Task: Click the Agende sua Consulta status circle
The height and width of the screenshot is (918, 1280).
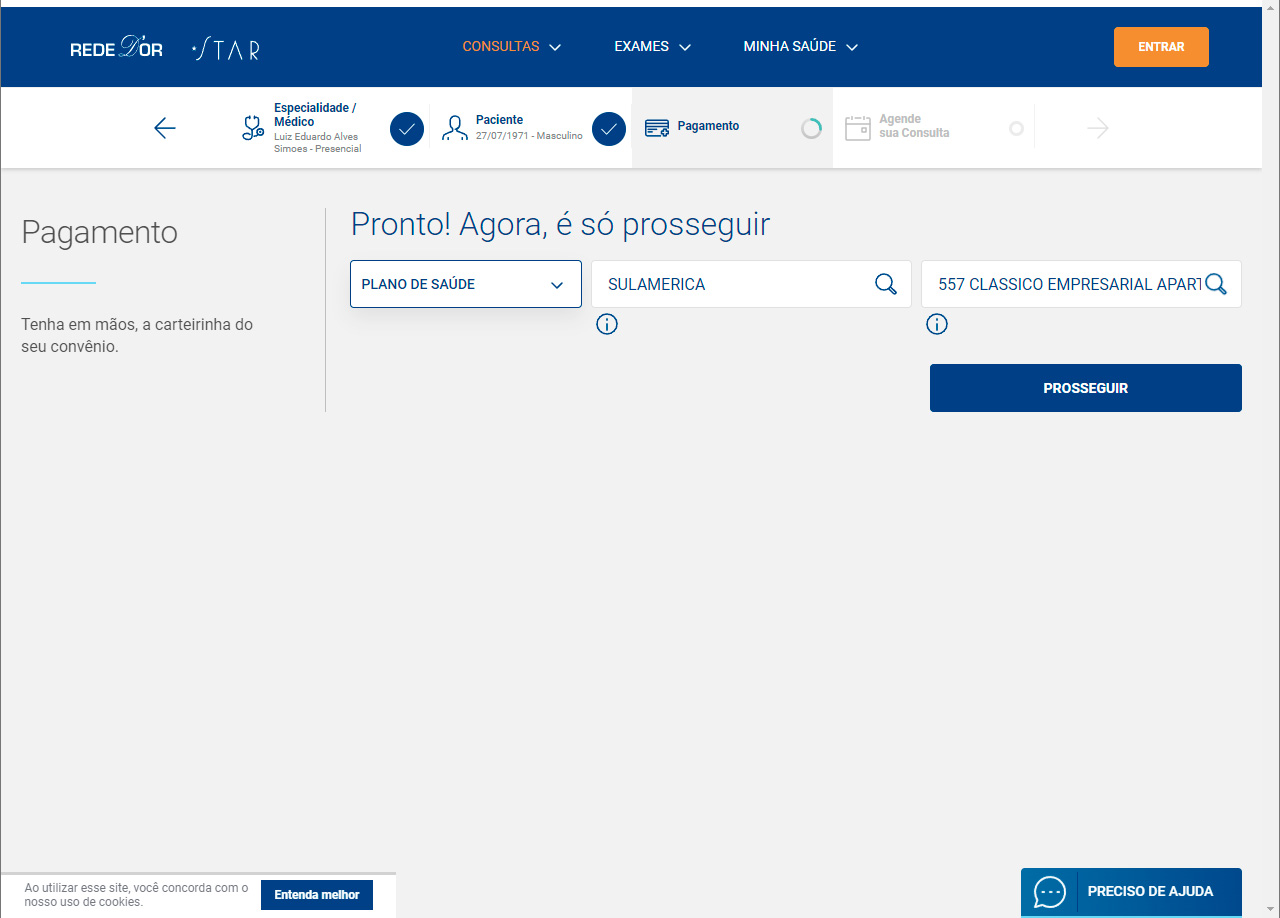Action: click(x=1016, y=129)
